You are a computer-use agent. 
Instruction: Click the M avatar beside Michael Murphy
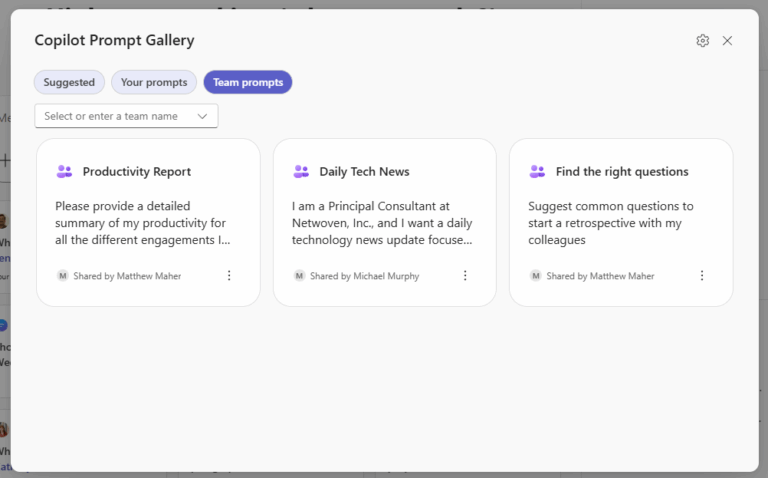coord(299,276)
